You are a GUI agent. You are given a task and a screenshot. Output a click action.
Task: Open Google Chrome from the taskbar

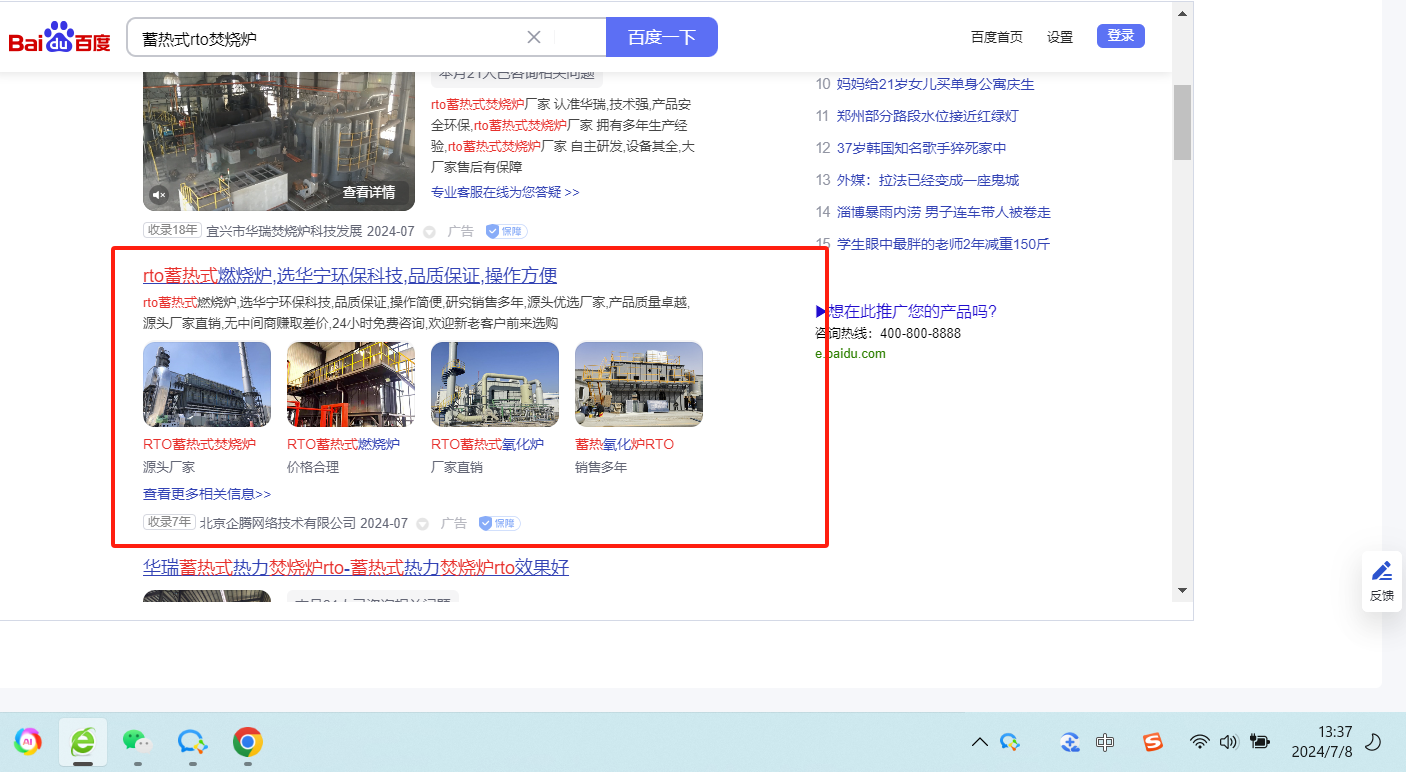(248, 742)
